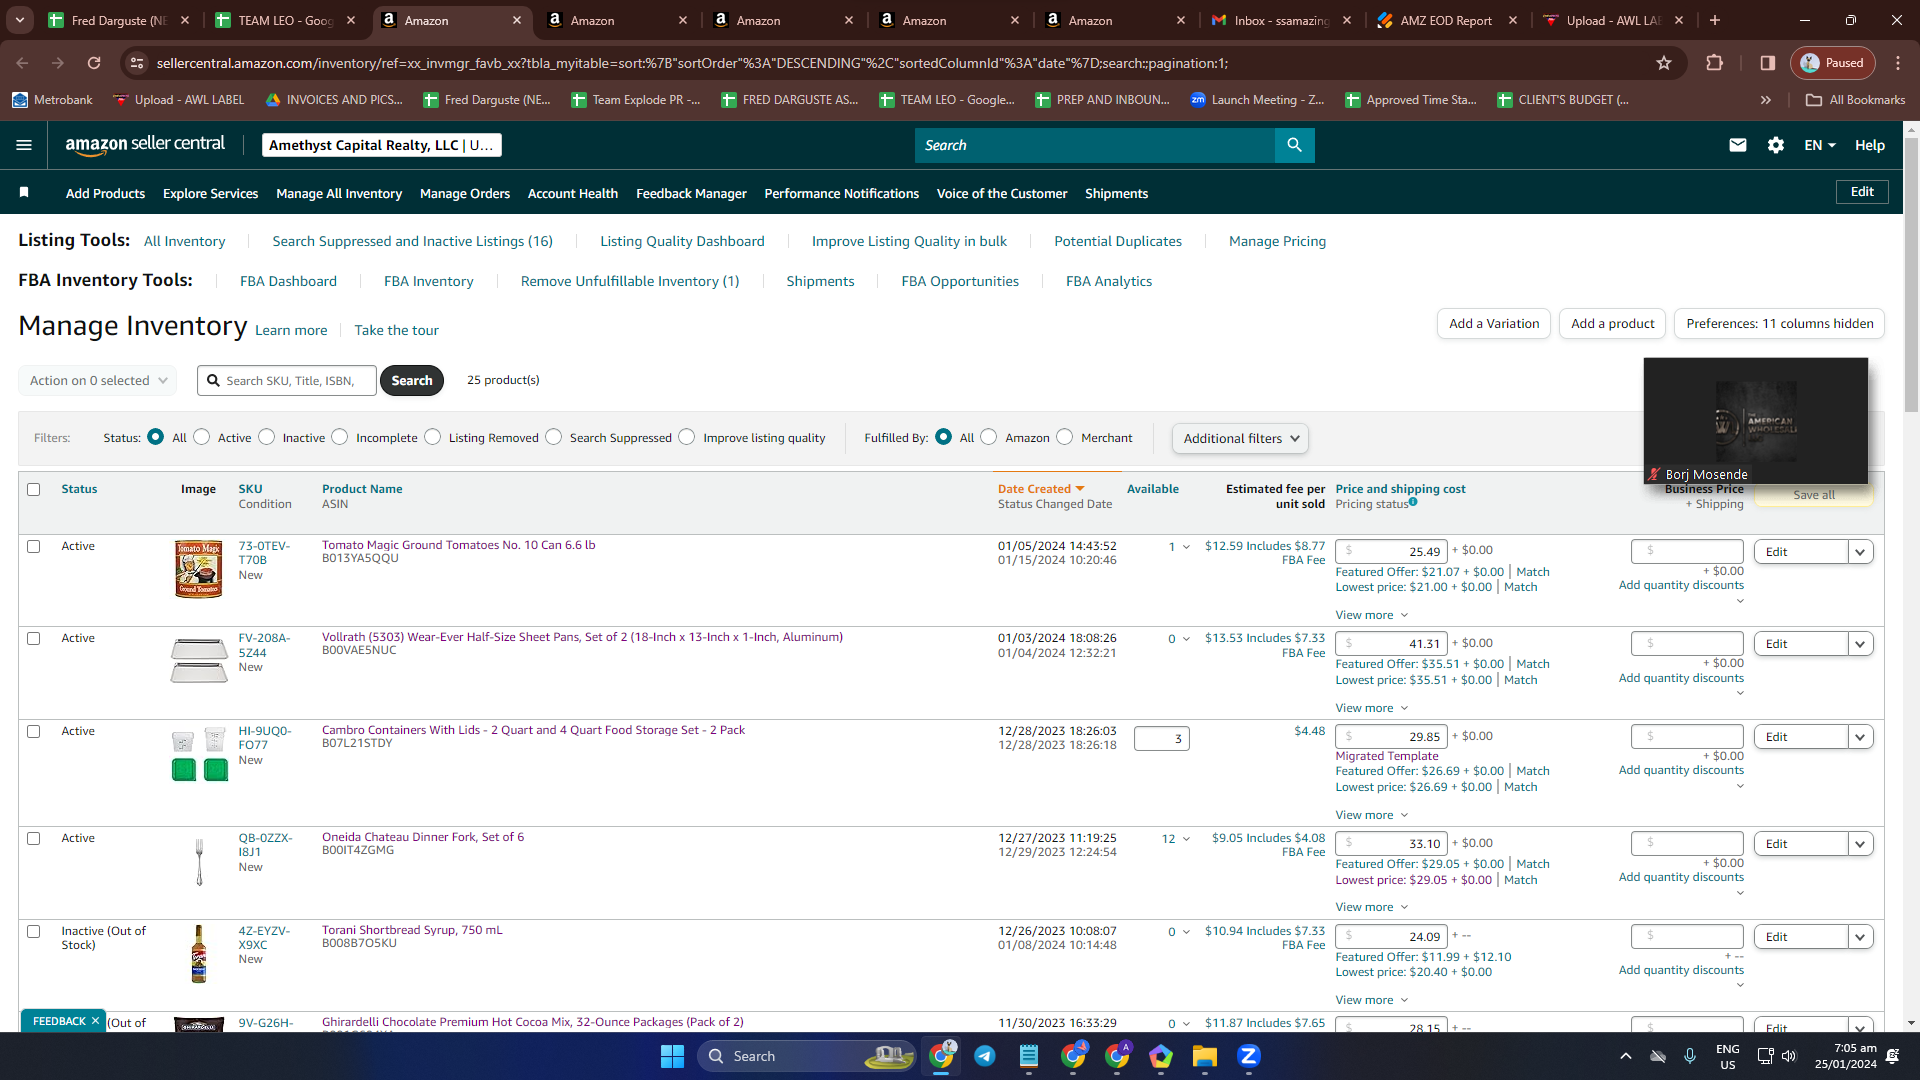Check the box for Vollrath Sheet Pans row
Screen dimensions: 1920x1080
point(34,639)
